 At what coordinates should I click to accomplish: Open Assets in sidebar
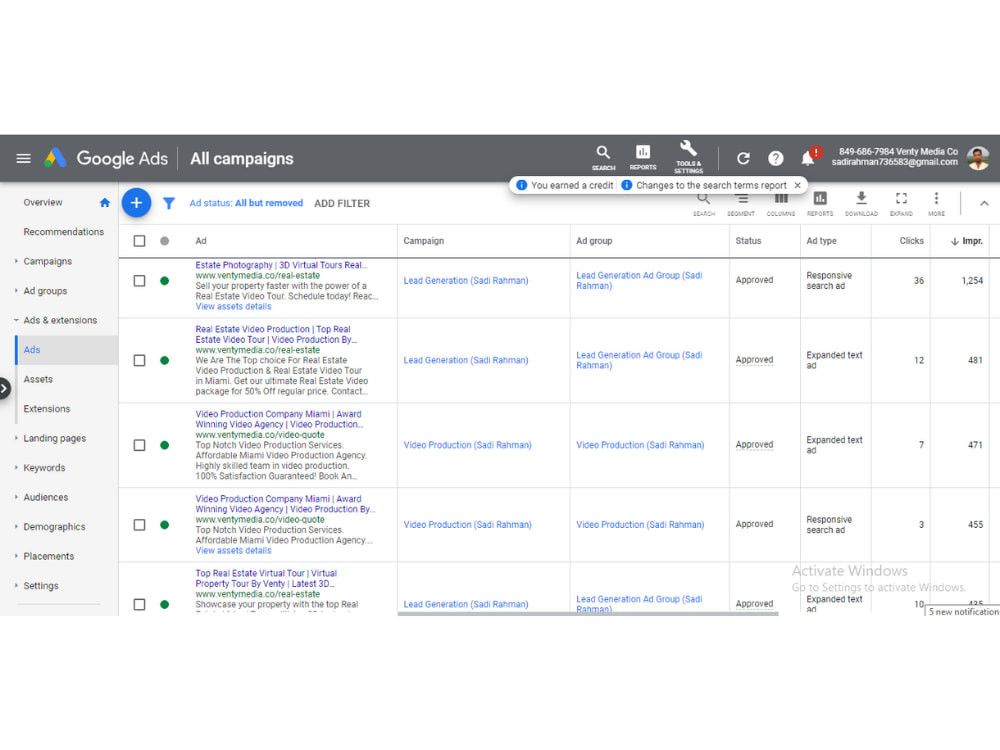pyautogui.click(x=38, y=379)
